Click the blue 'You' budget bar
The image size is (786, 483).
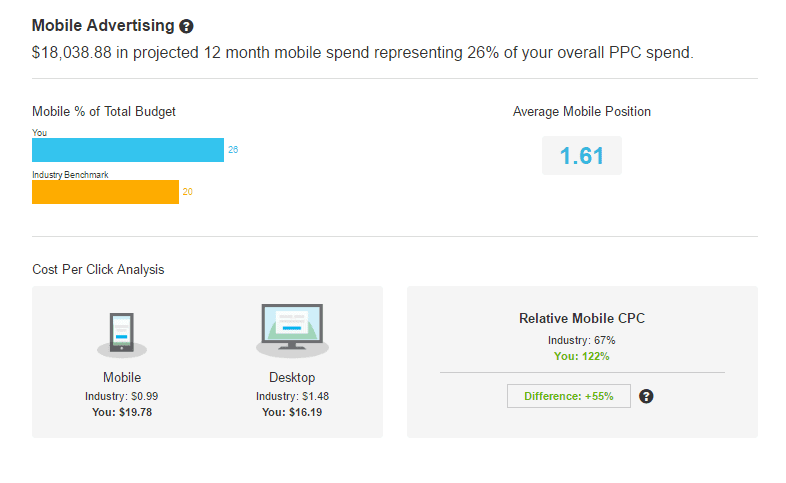pos(128,150)
